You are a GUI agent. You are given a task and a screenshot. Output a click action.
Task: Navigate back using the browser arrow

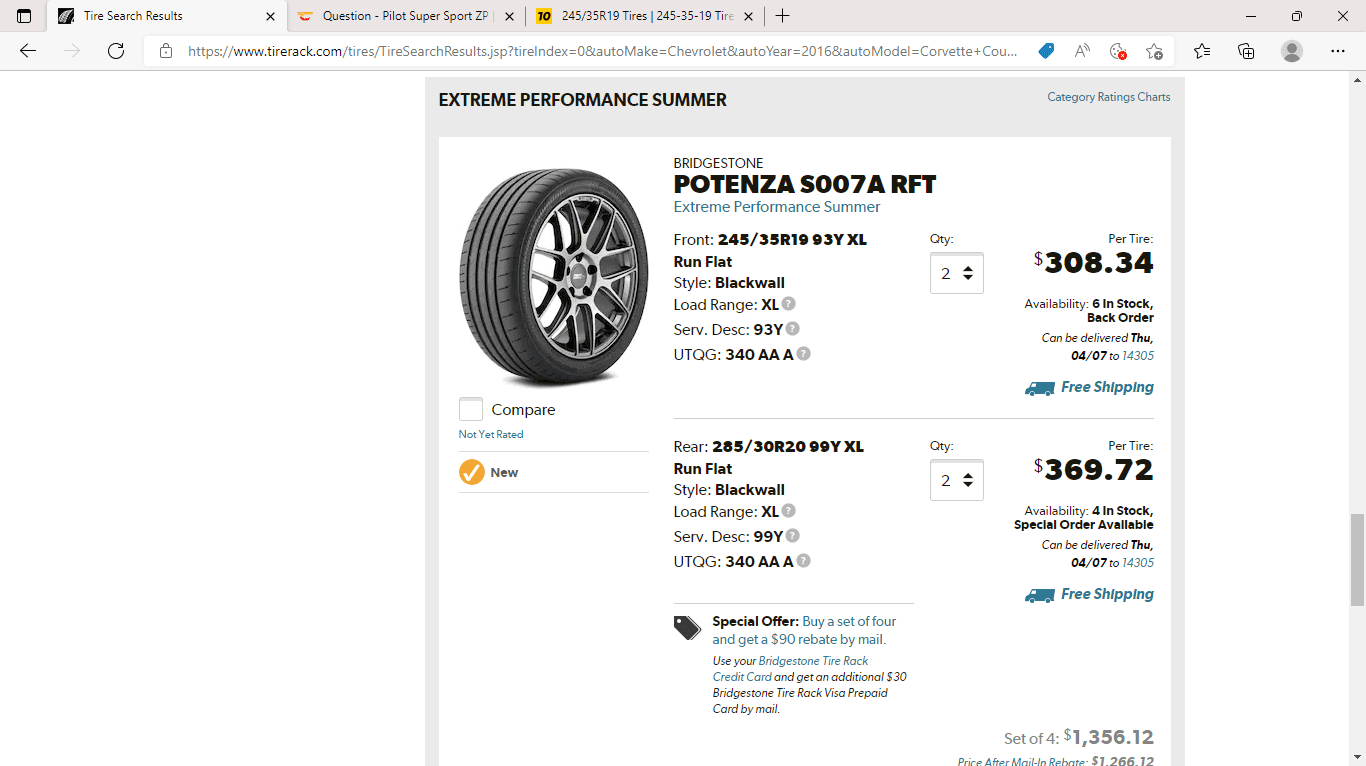tap(27, 50)
